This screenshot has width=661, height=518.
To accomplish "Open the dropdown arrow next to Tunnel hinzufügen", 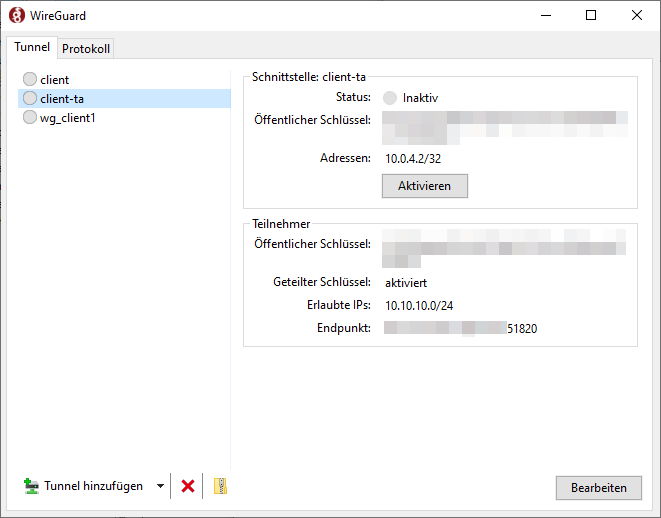I will [160, 487].
